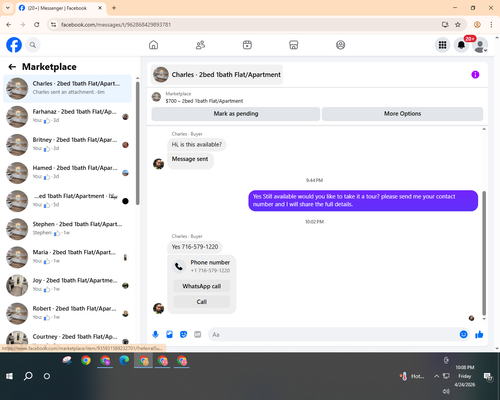Select Courtney conversation in list
This screenshot has height=400, width=500.
click(x=67, y=337)
